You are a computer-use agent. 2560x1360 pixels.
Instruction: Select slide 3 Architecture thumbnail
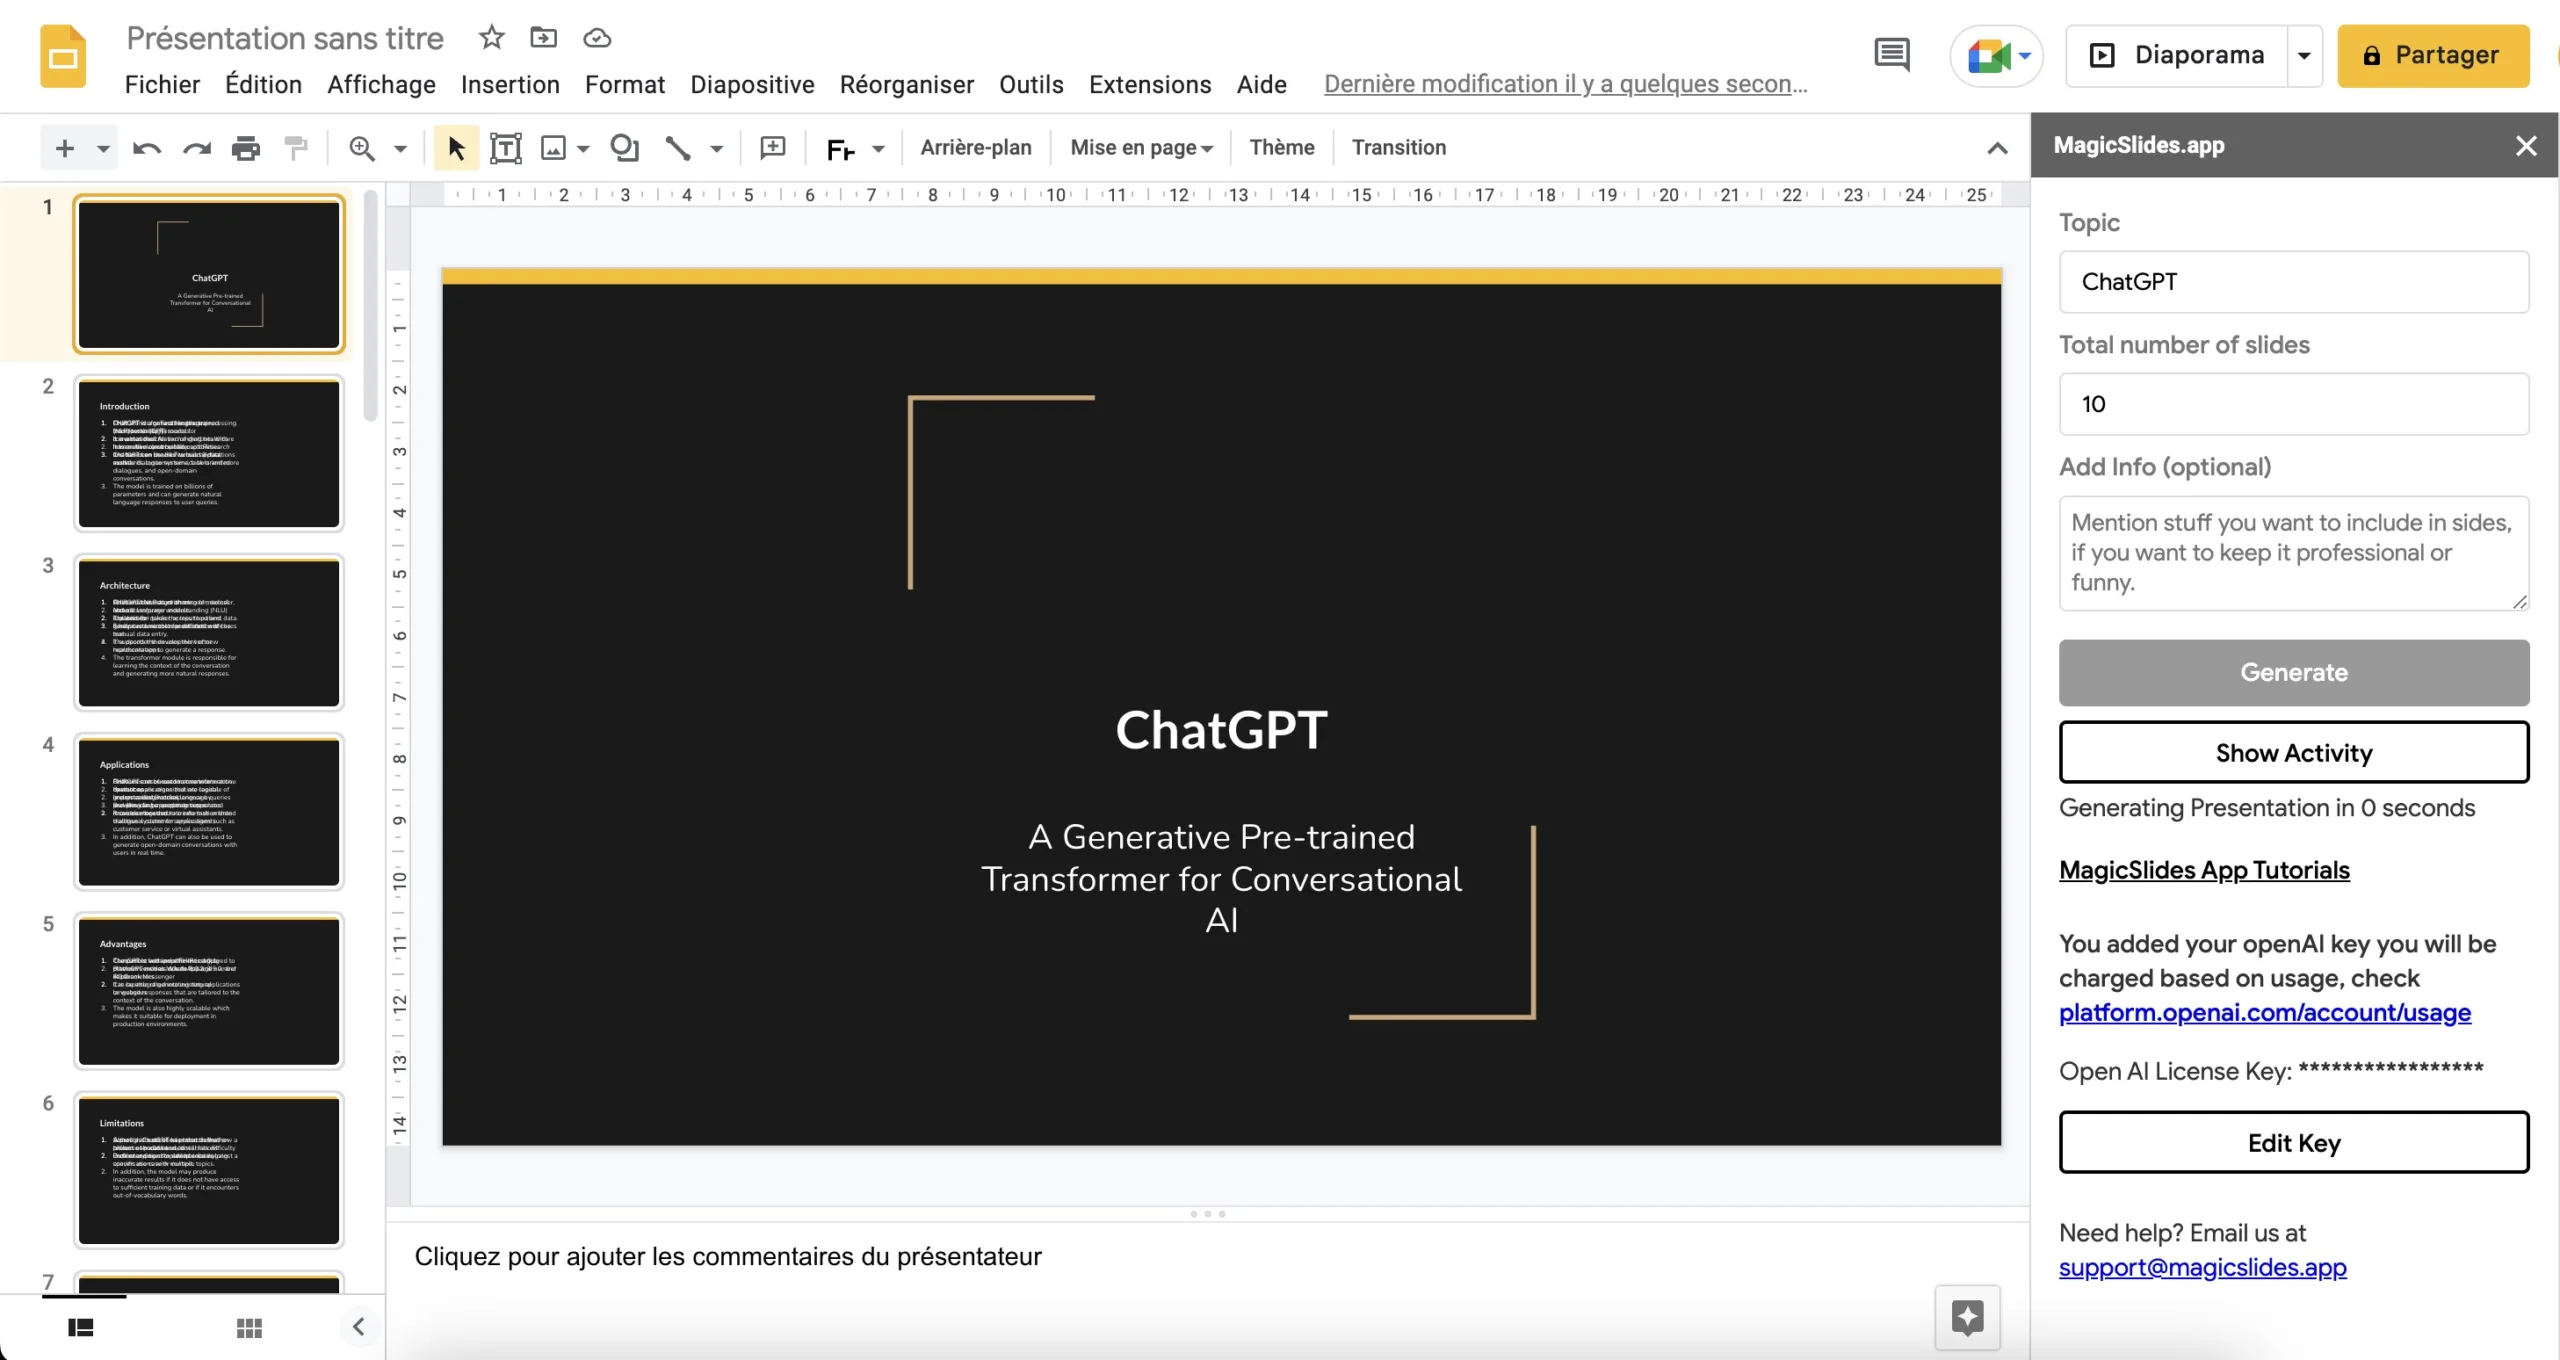pyautogui.click(x=209, y=633)
